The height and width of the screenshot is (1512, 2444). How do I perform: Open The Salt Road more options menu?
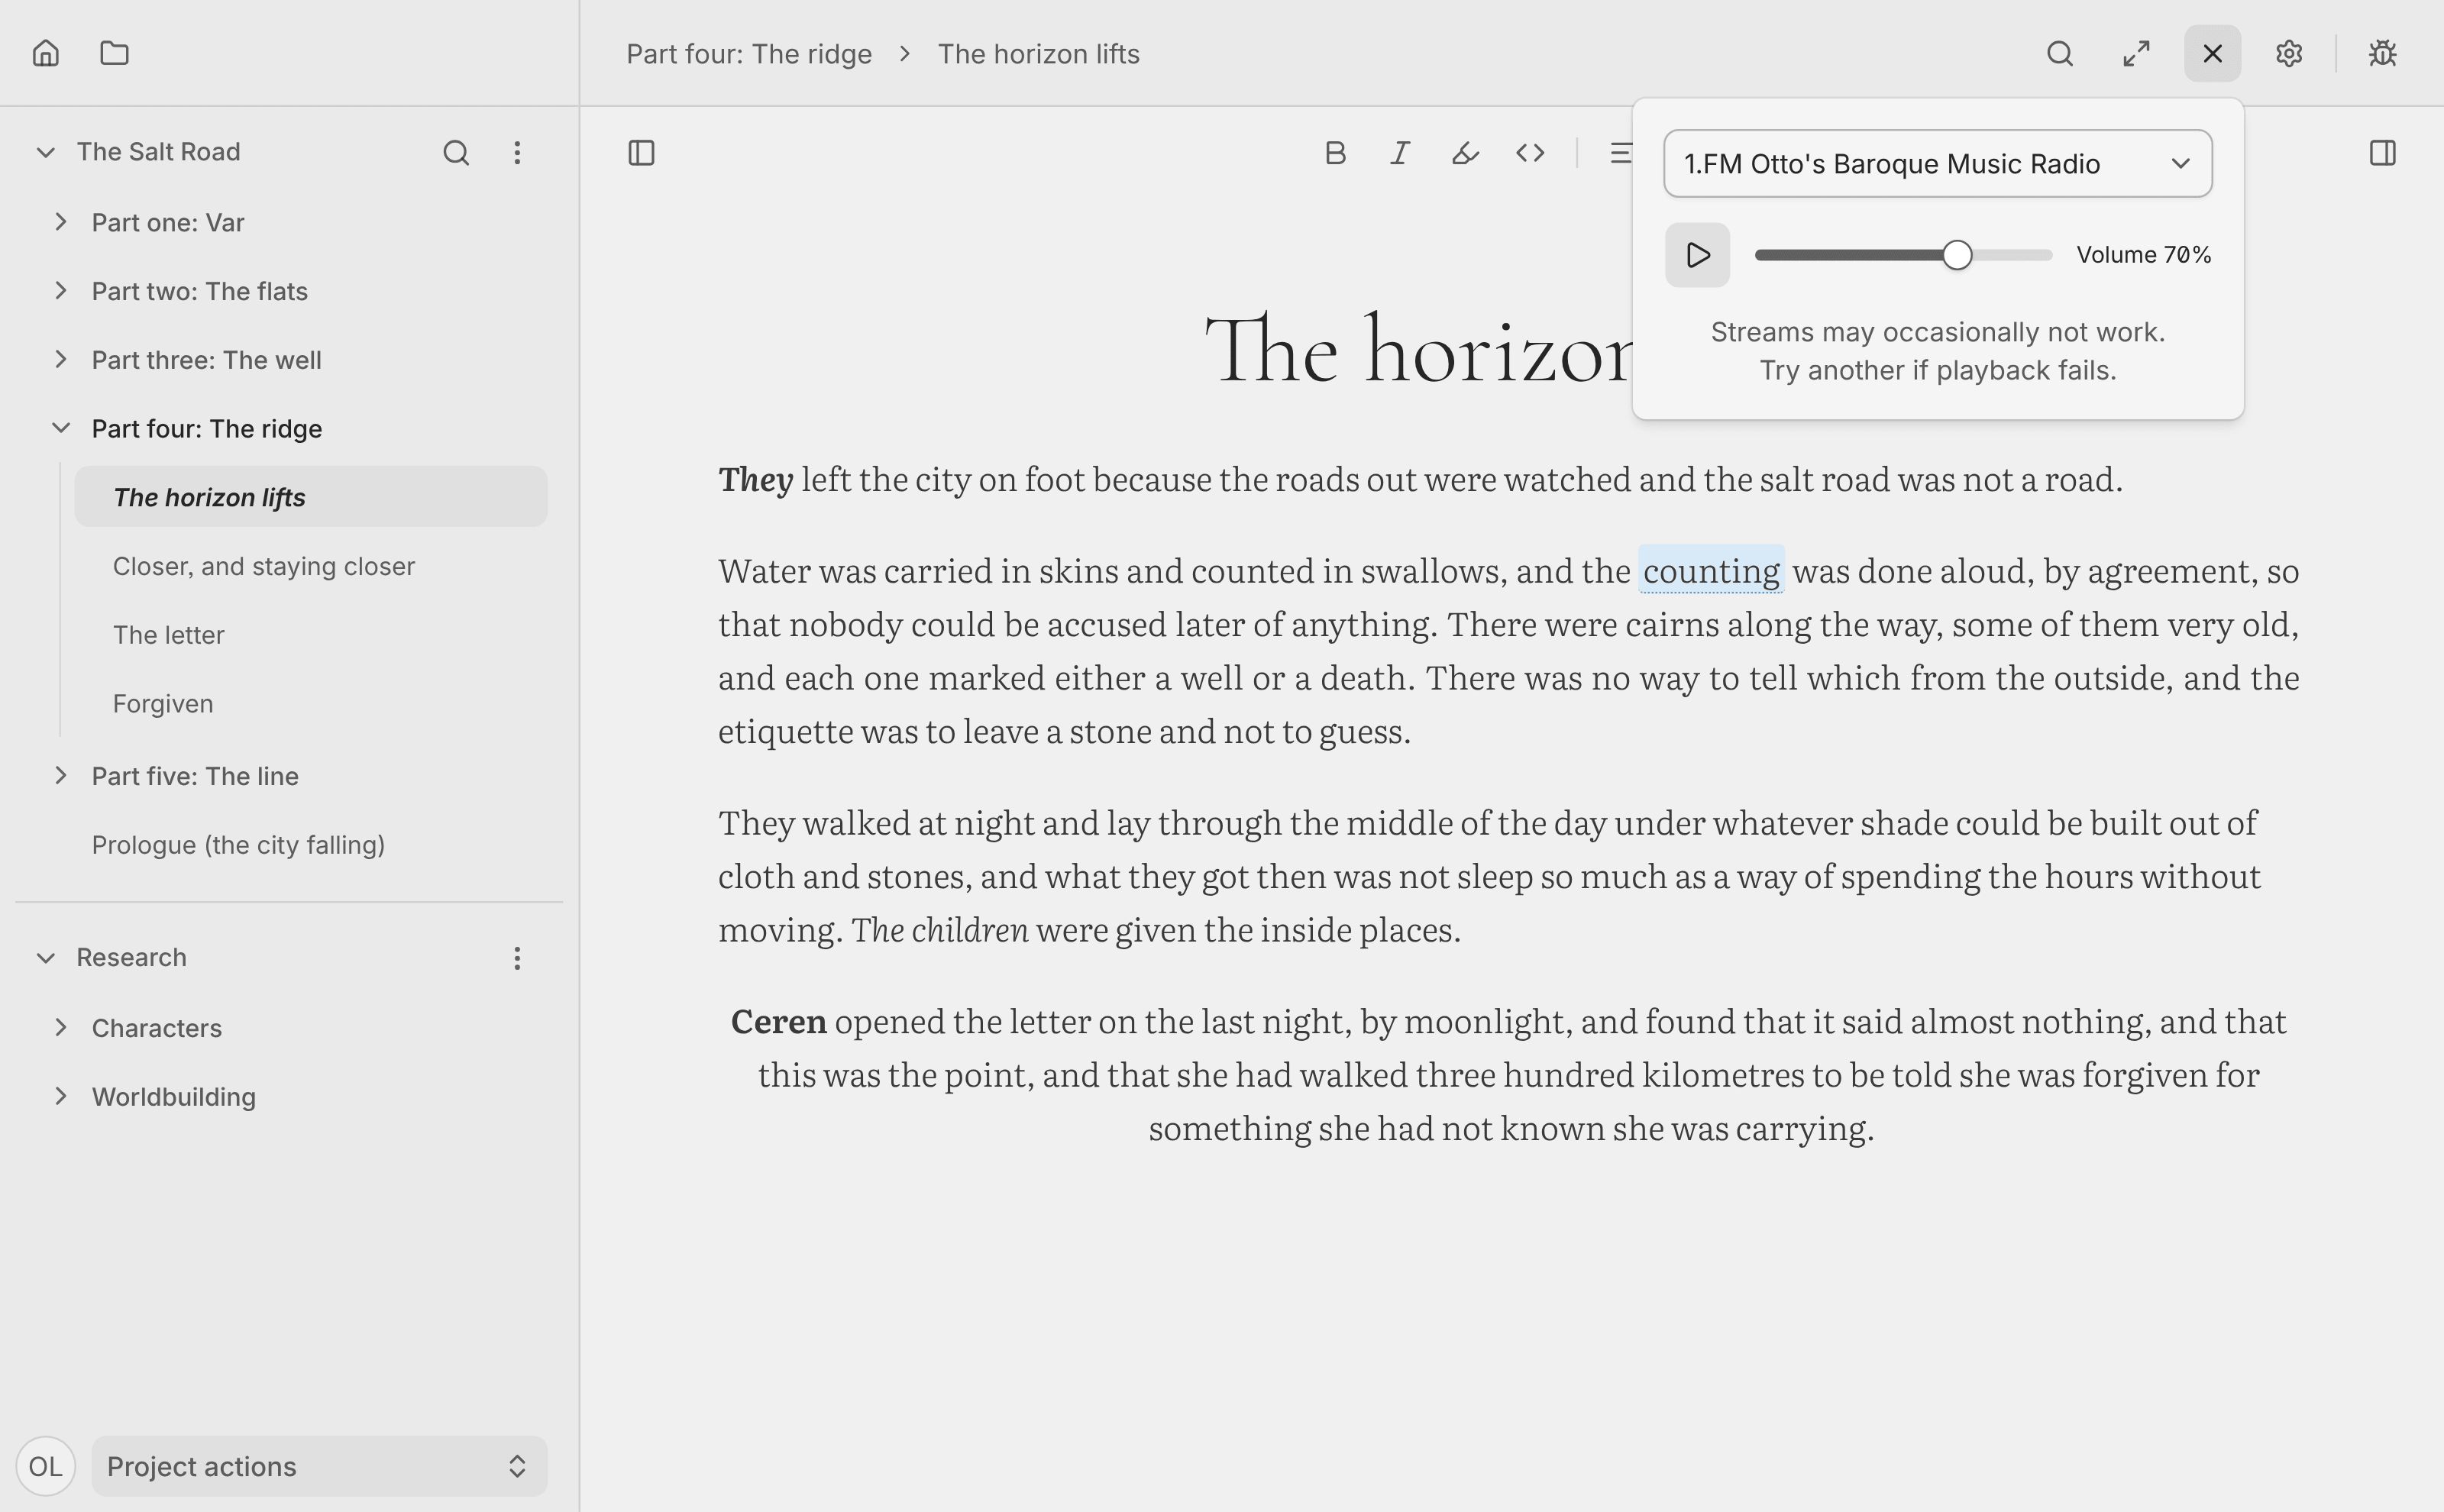(517, 152)
